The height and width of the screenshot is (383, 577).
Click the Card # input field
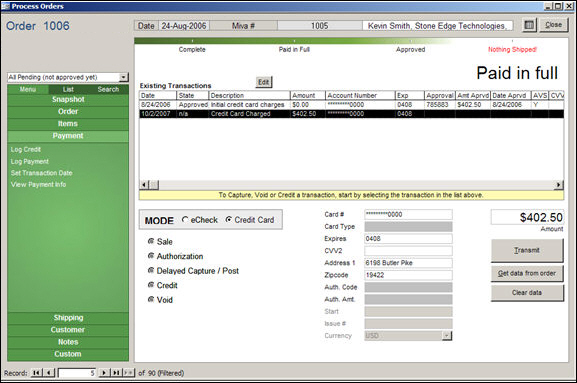point(408,214)
